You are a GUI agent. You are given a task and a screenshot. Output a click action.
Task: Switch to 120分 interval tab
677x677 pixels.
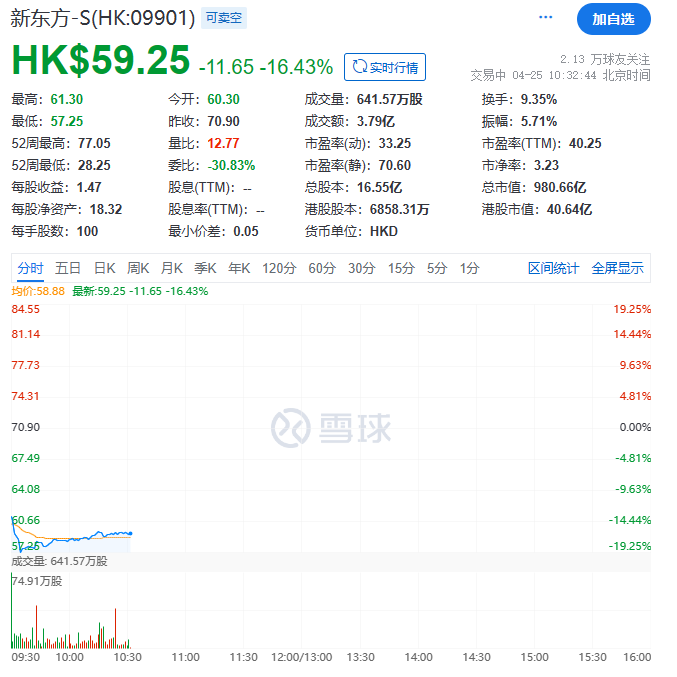[x=279, y=268]
